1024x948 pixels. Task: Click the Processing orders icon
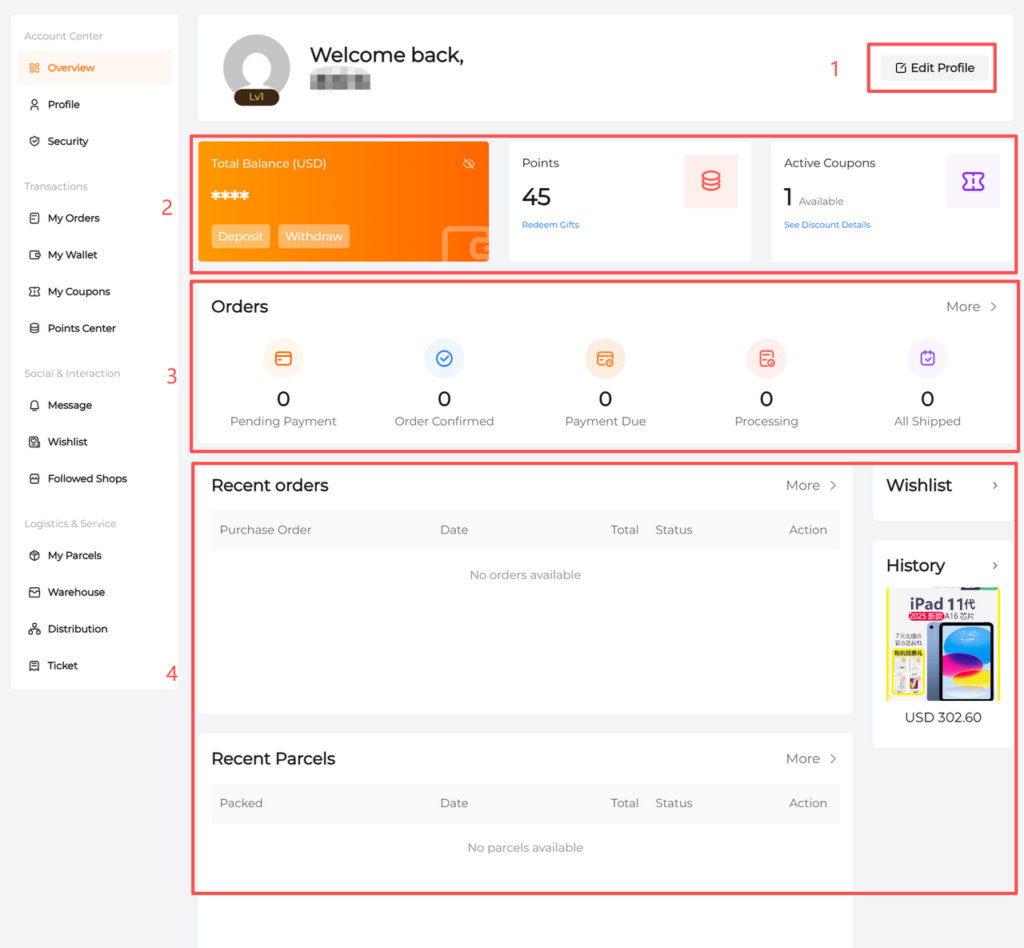coord(766,358)
